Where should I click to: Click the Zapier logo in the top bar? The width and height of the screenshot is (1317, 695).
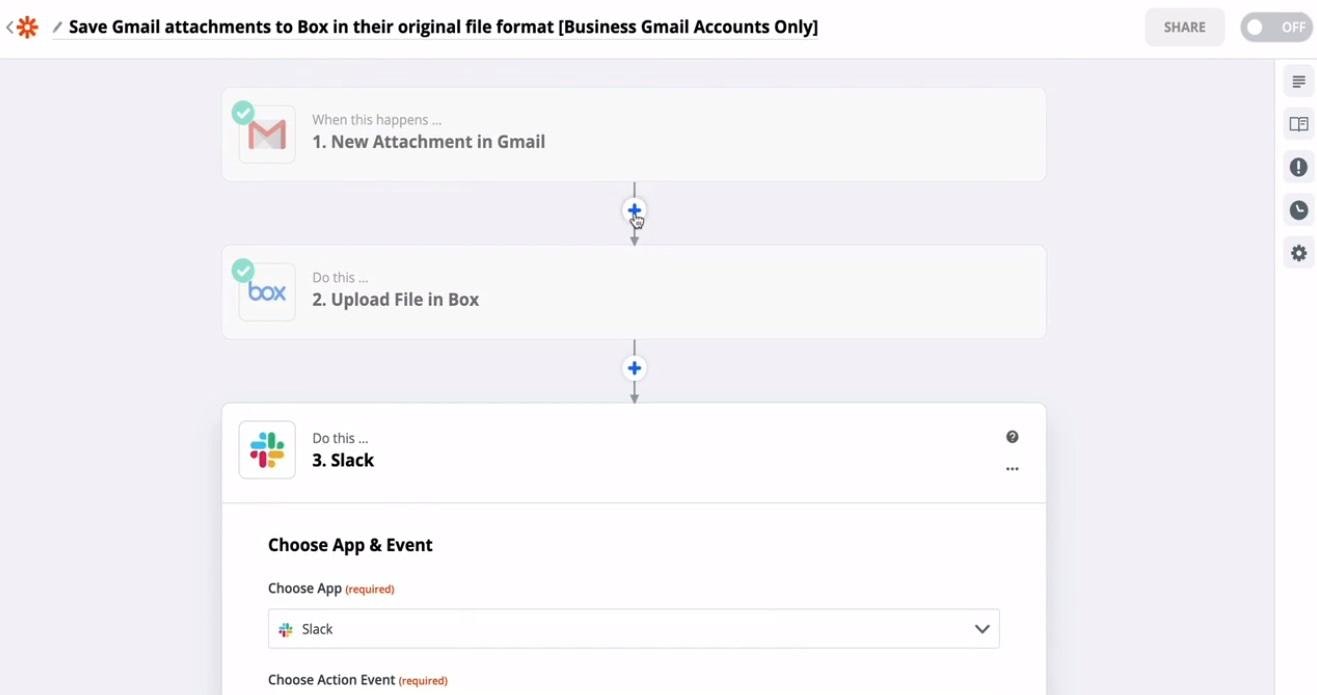(28, 26)
